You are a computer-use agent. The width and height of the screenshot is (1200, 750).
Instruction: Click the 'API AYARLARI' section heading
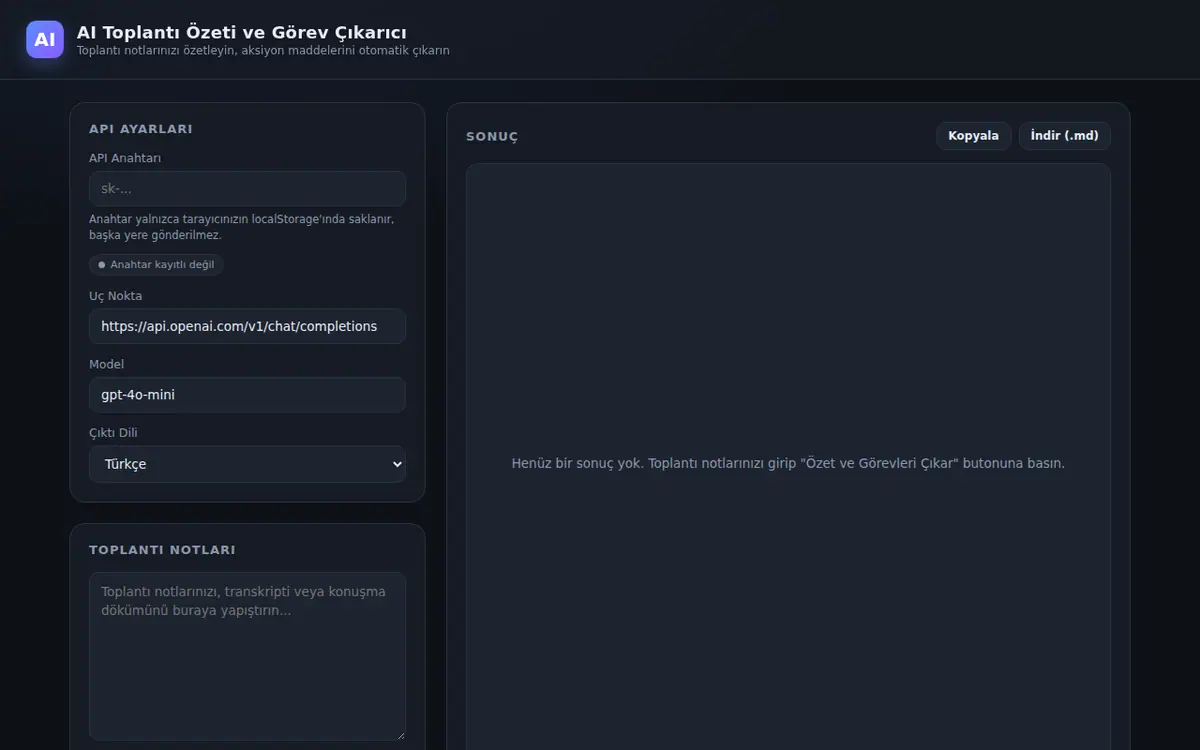click(x=141, y=129)
